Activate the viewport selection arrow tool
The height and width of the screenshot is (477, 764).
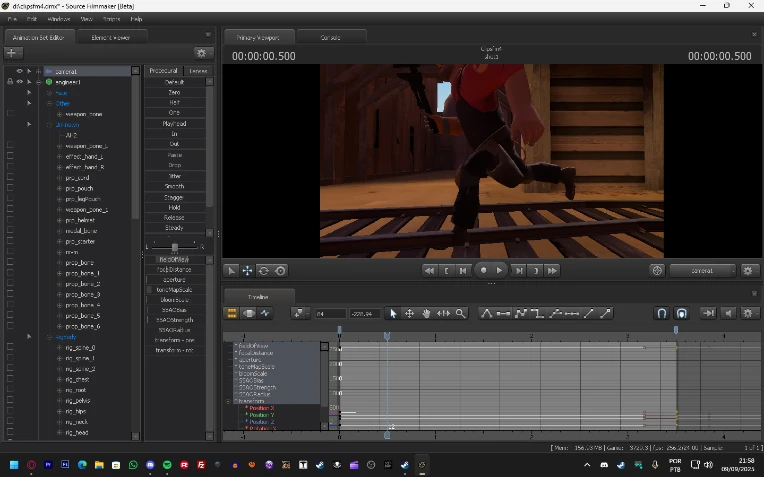coord(231,271)
